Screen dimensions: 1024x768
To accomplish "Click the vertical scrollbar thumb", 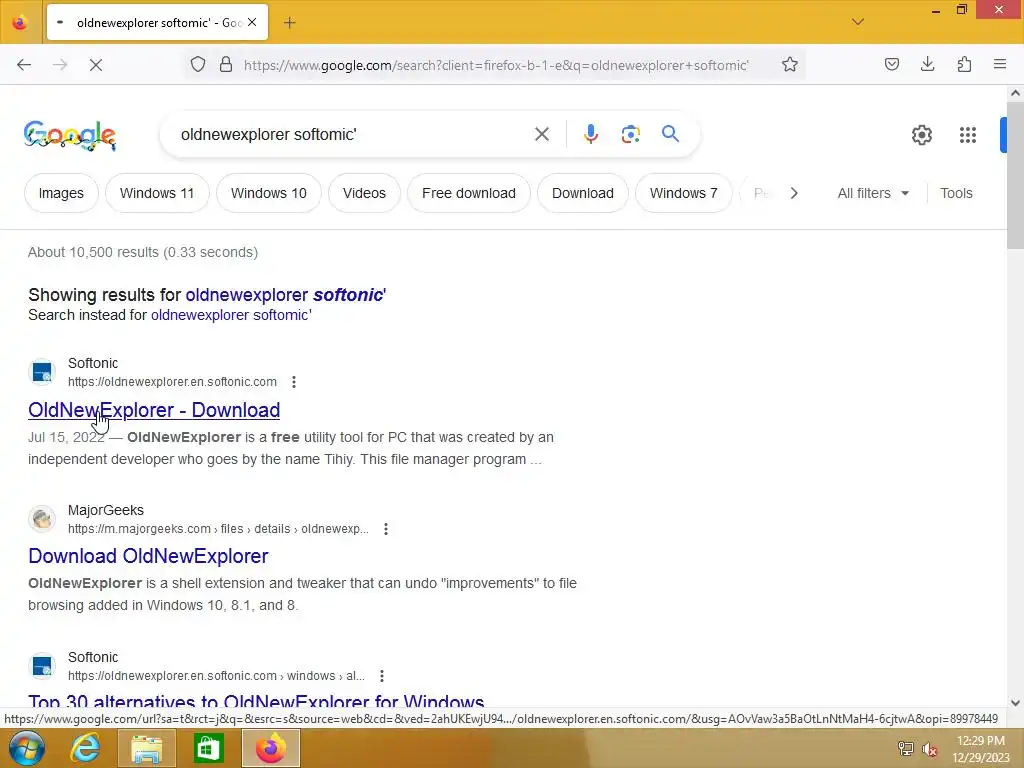I will point(1015,175).
